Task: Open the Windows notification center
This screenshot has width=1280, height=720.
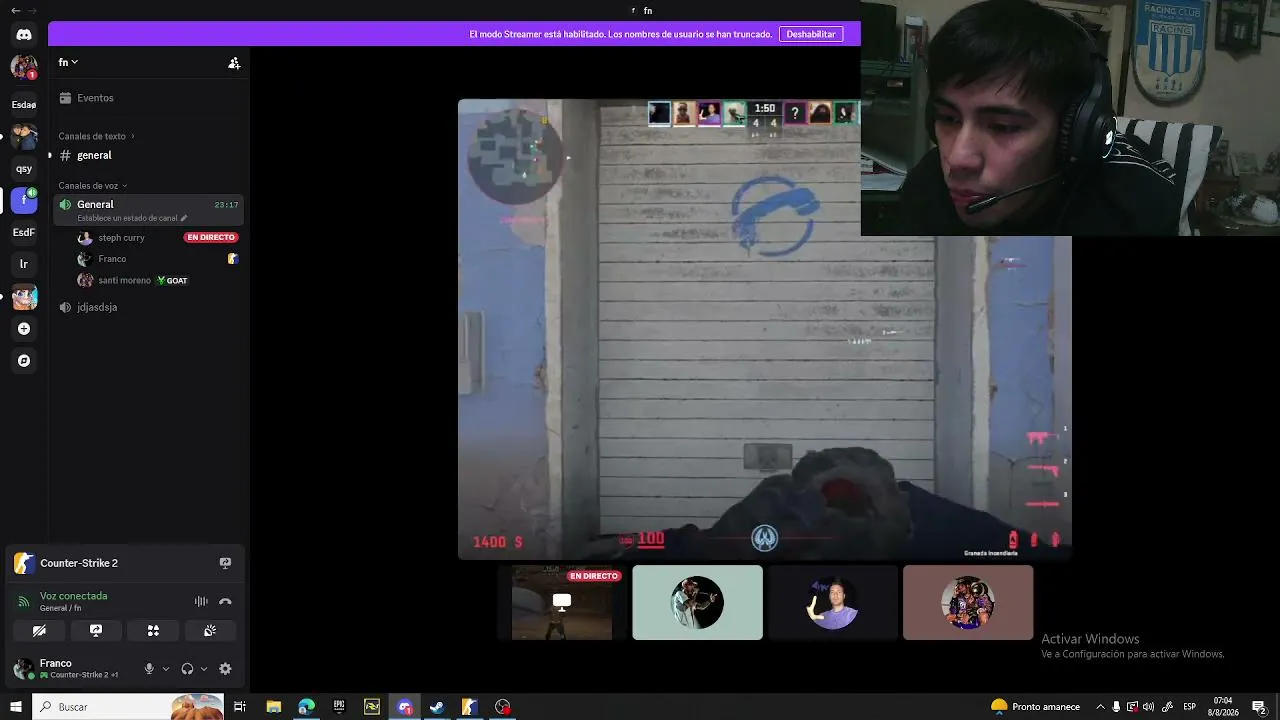Action: [x=1259, y=707]
